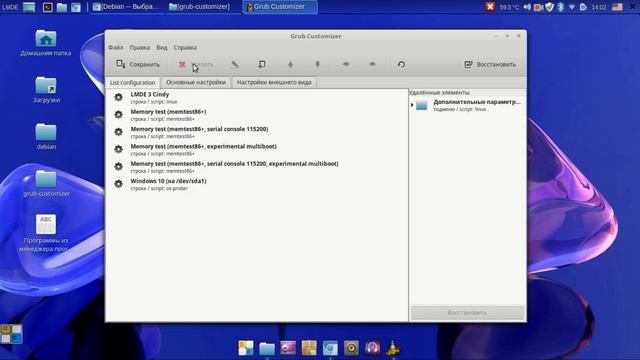Click the 14:02 clock in panel
The height and width of the screenshot is (360, 640).
click(x=599, y=7)
